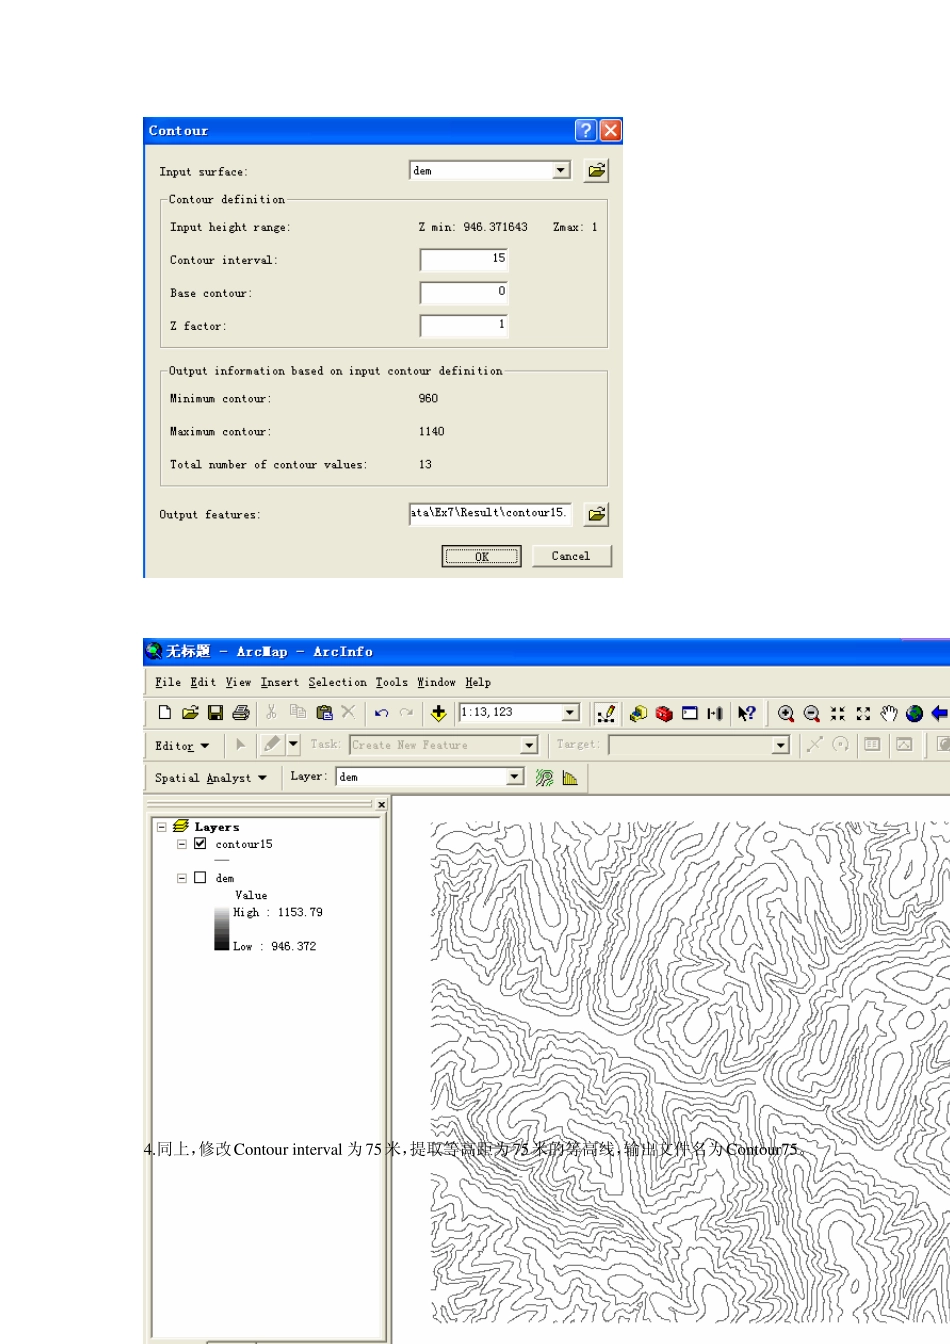
Task: Click the Base contour input field
Action: pyautogui.click(x=464, y=293)
